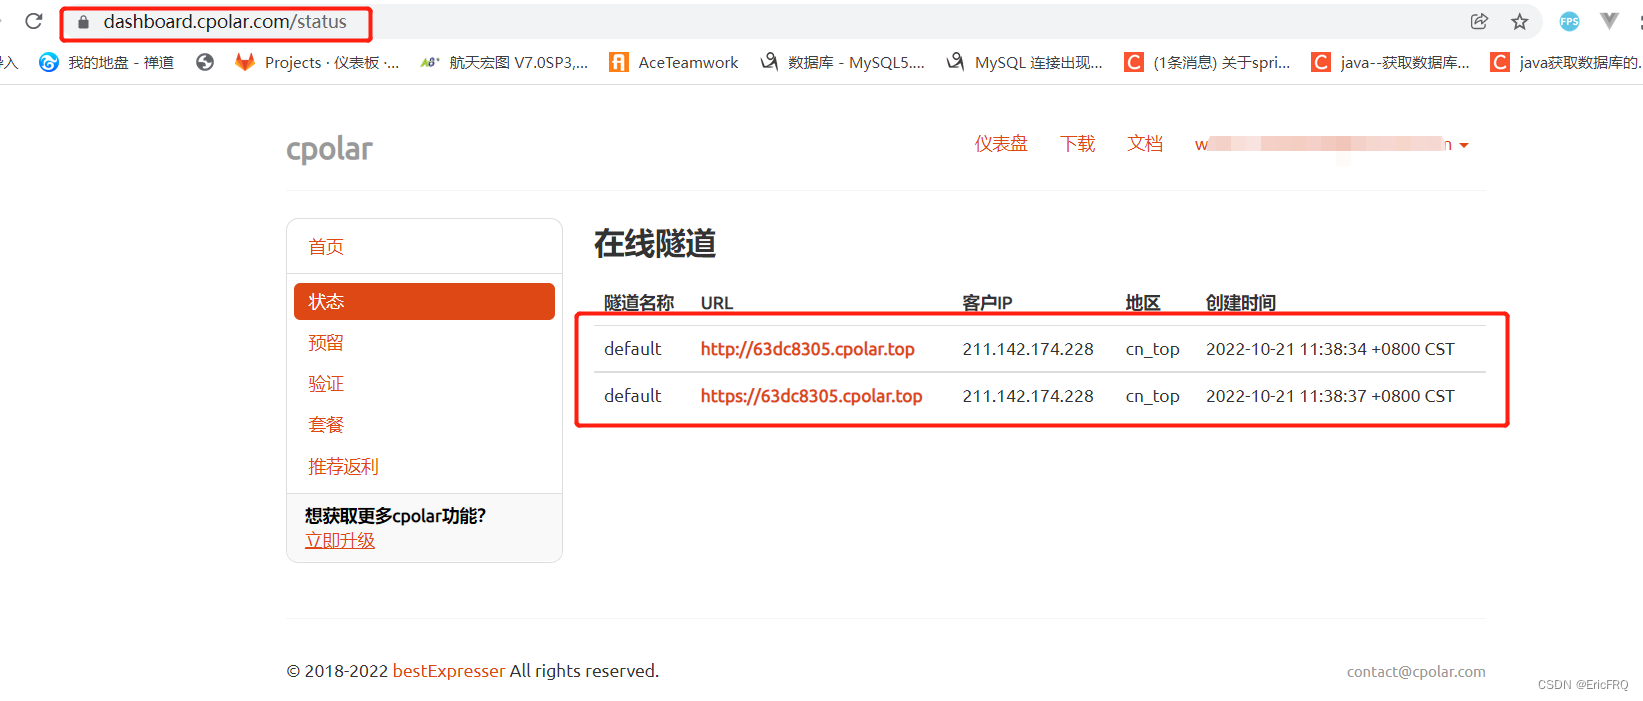Click the 立即升级 upgrade link
The width and height of the screenshot is (1643, 701).
point(340,540)
